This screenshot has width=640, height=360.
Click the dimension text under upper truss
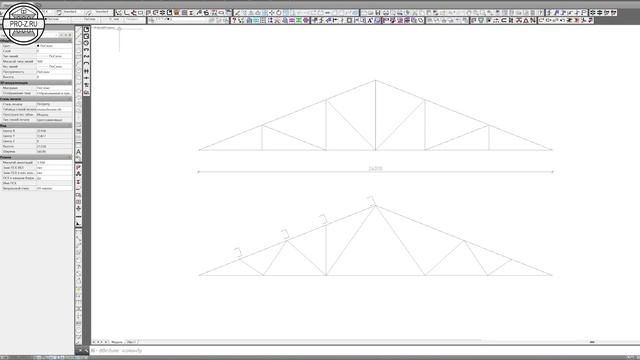376,168
